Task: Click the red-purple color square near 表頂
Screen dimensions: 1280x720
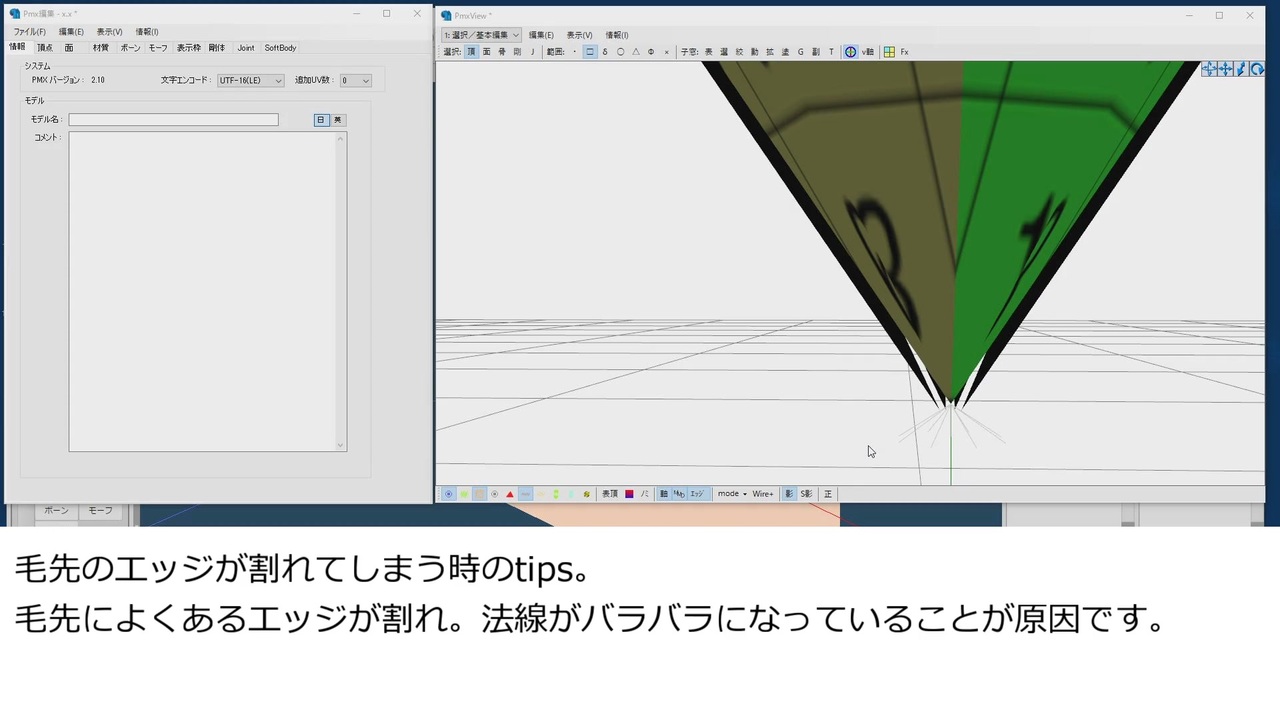Action: [629, 494]
